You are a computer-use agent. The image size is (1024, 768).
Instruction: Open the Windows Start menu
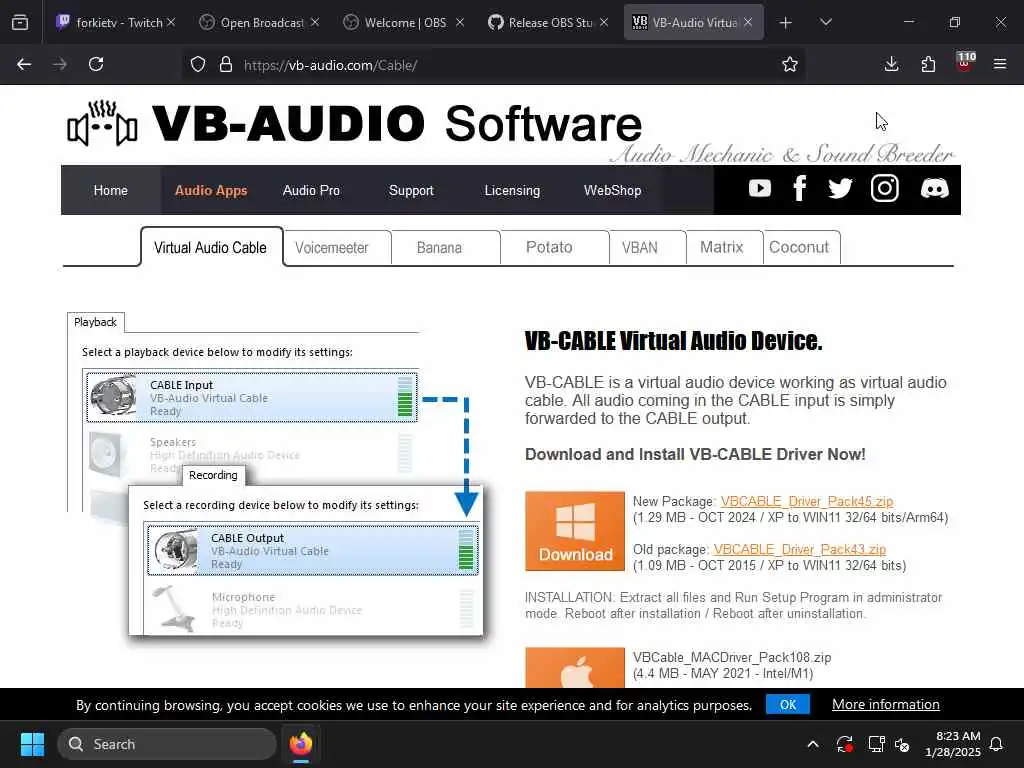click(32, 744)
